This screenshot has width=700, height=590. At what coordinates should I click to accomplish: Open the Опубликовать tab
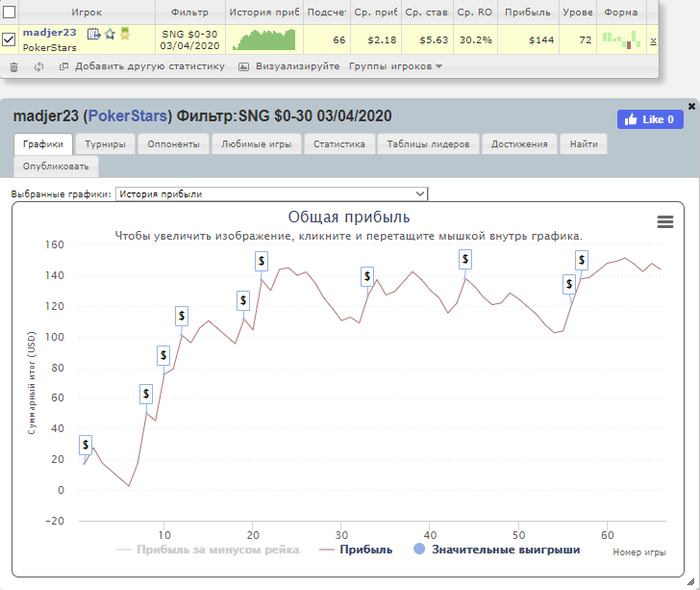point(56,166)
